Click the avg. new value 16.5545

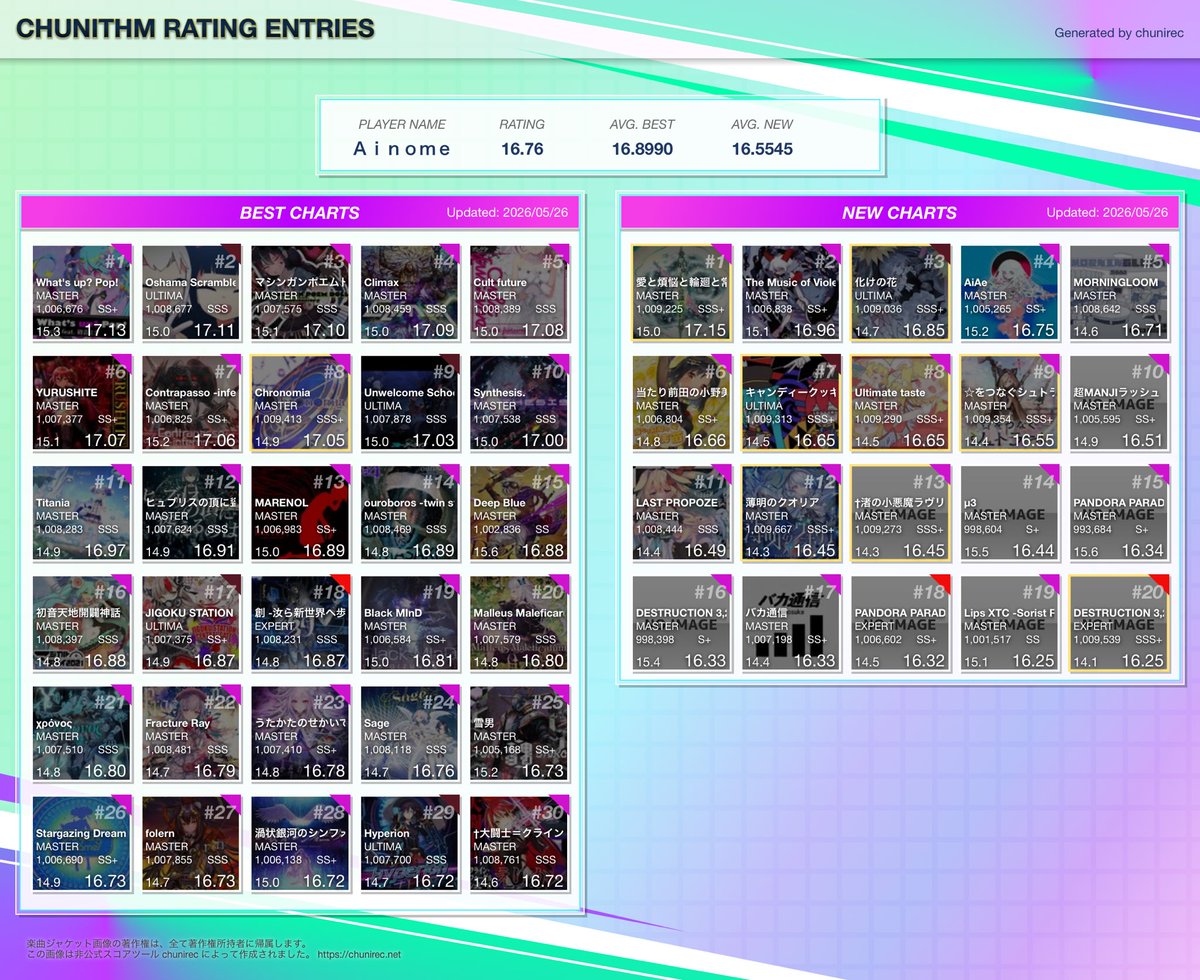coord(762,149)
